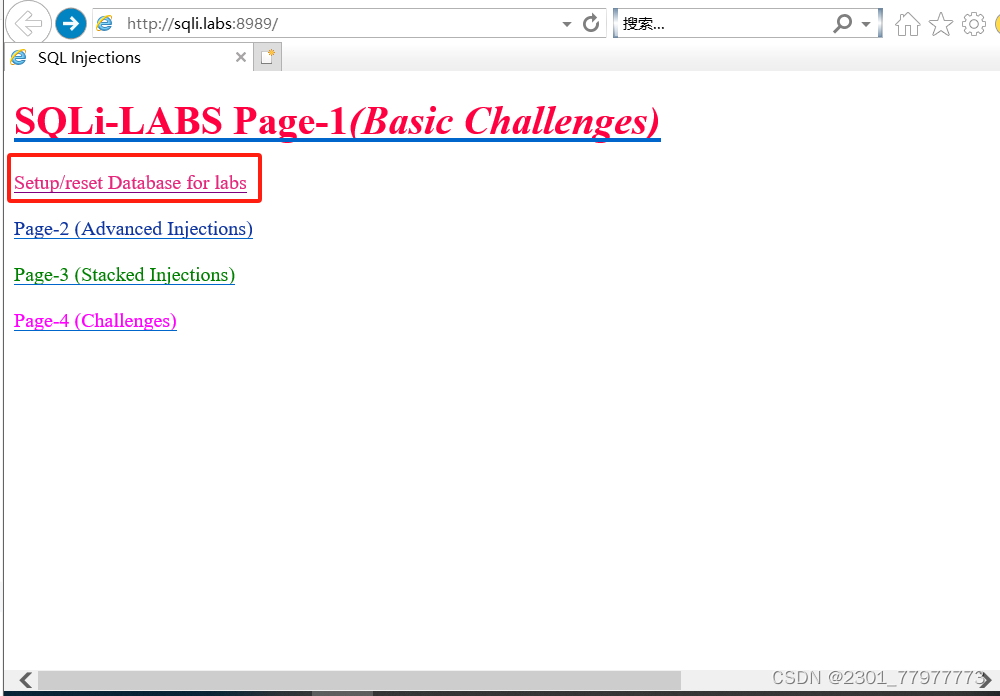1000x696 pixels.
Task: Close the SQL Injections tab
Action: 240,57
